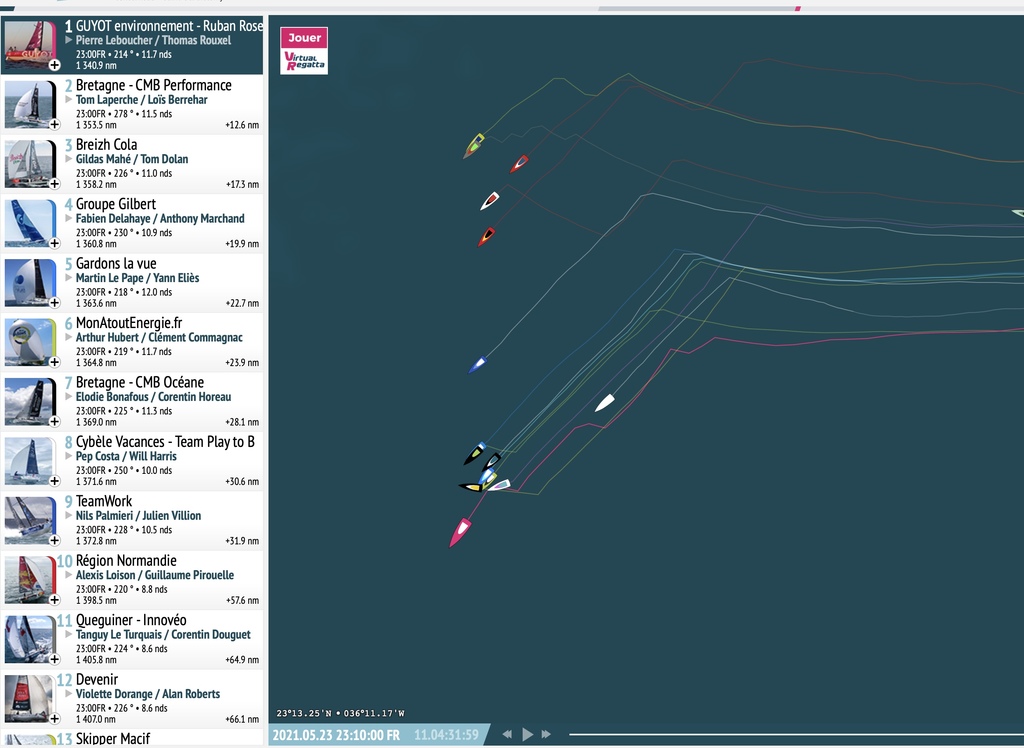
Task: Select the boat name 'Gardons la vue'
Action: pyautogui.click(x=116, y=263)
